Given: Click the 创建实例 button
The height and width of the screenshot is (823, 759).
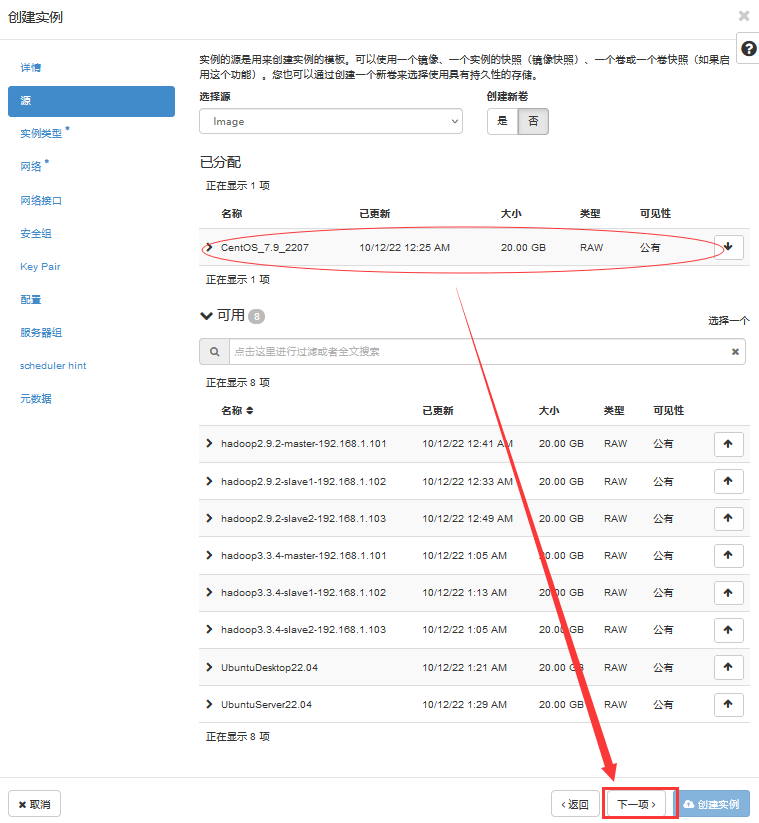Looking at the screenshot, I should tap(712, 804).
